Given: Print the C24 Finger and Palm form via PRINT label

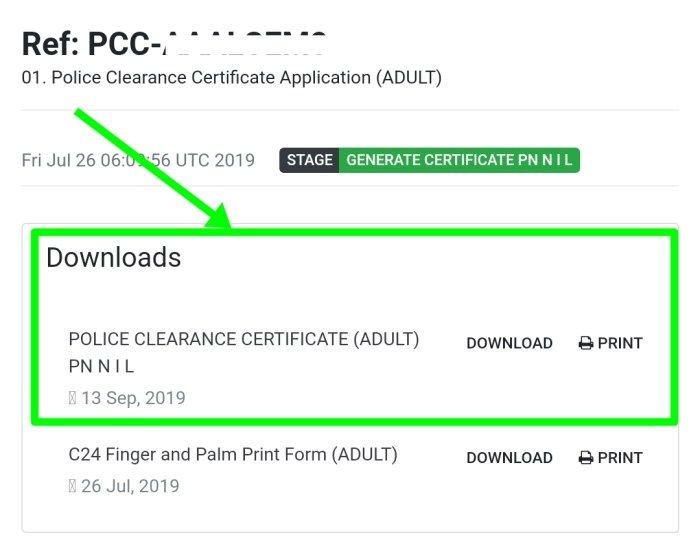Looking at the screenshot, I should (x=620, y=458).
